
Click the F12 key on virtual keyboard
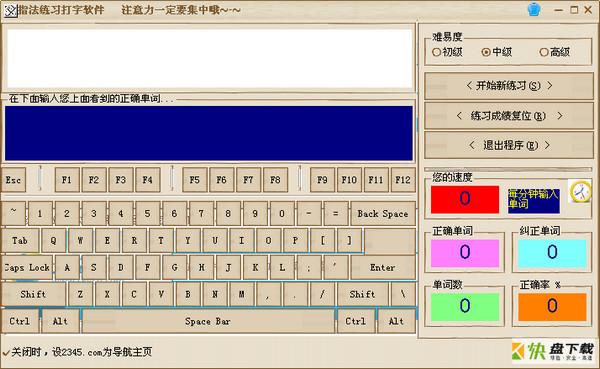pos(403,180)
